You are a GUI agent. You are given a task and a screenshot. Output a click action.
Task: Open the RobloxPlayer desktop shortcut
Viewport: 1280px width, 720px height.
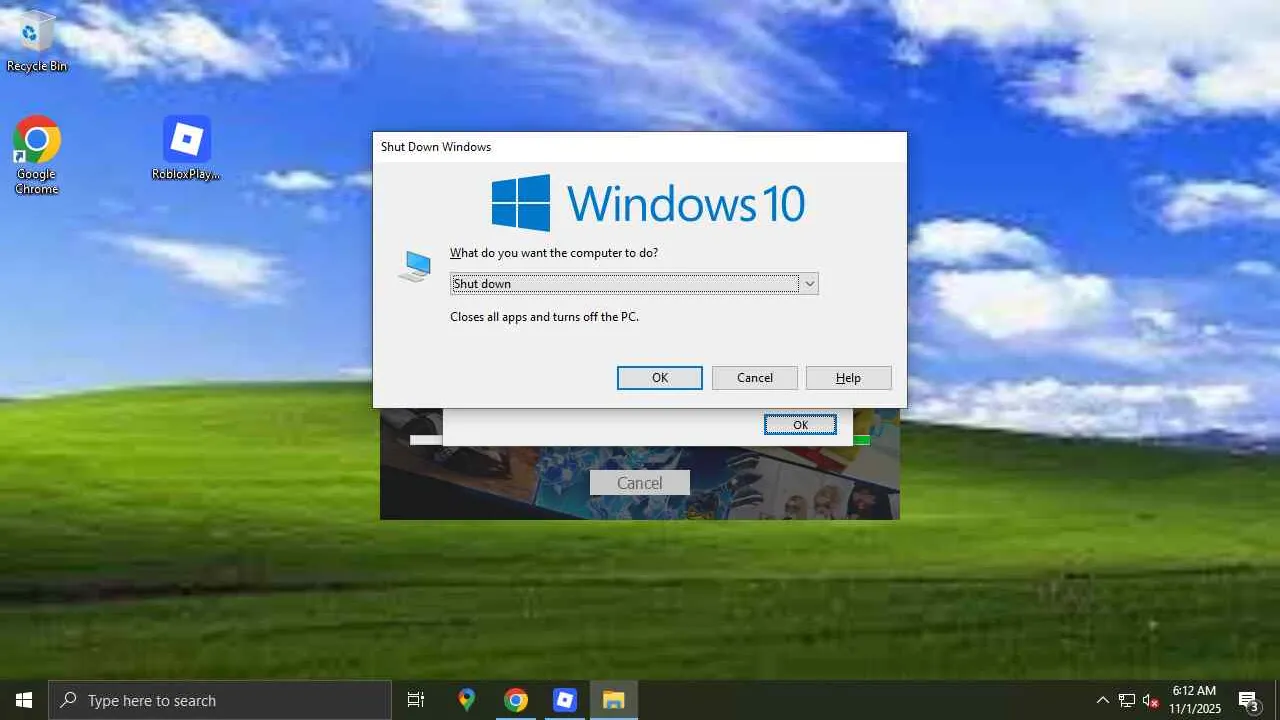click(x=186, y=148)
